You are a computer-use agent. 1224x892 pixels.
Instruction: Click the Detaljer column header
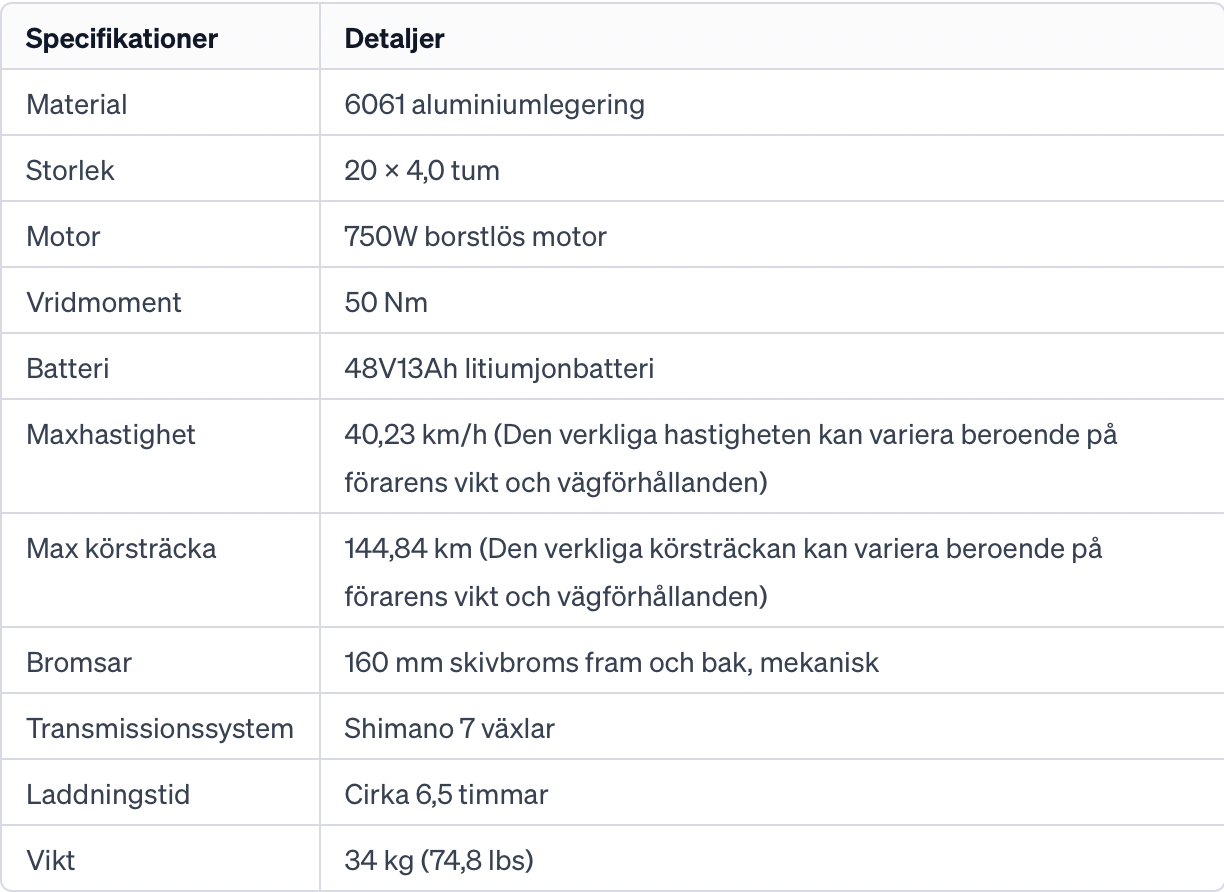click(394, 39)
